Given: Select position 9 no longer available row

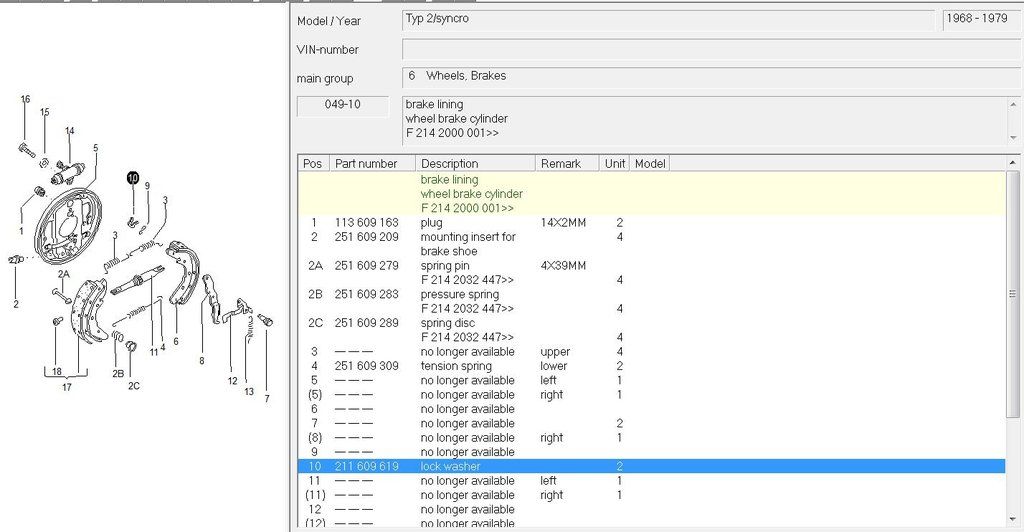Looking at the screenshot, I should 651,452.
